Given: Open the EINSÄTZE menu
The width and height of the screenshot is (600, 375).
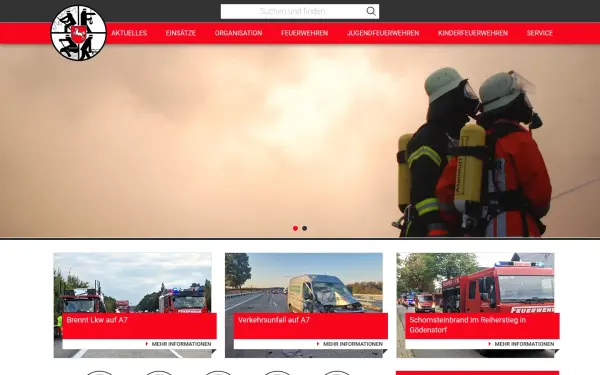Looking at the screenshot, I should (181, 33).
